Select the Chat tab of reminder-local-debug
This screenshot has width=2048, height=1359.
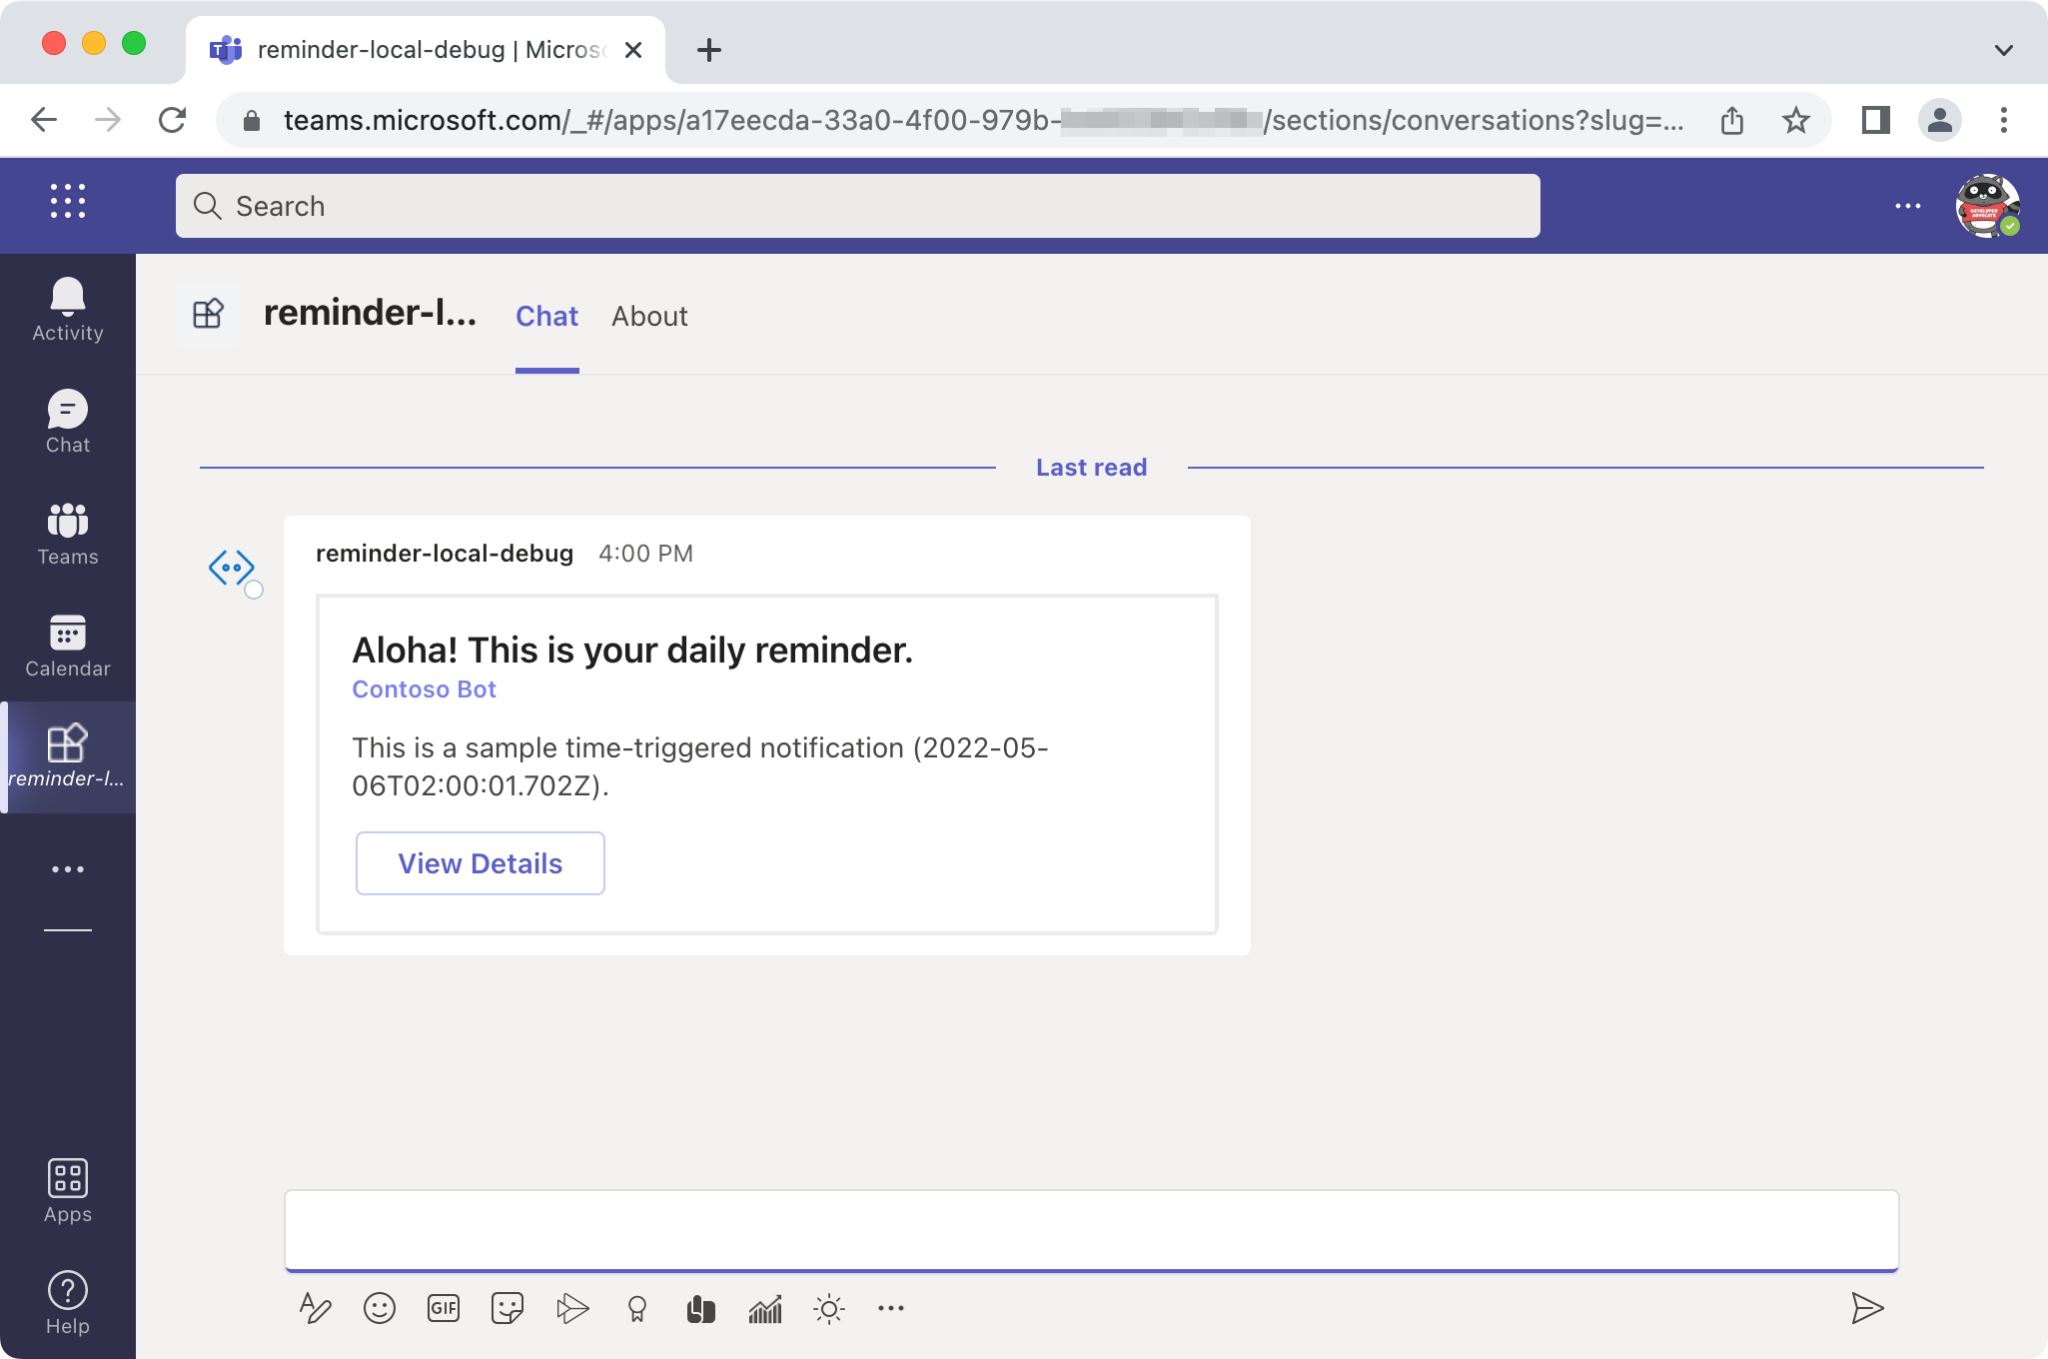[546, 316]
